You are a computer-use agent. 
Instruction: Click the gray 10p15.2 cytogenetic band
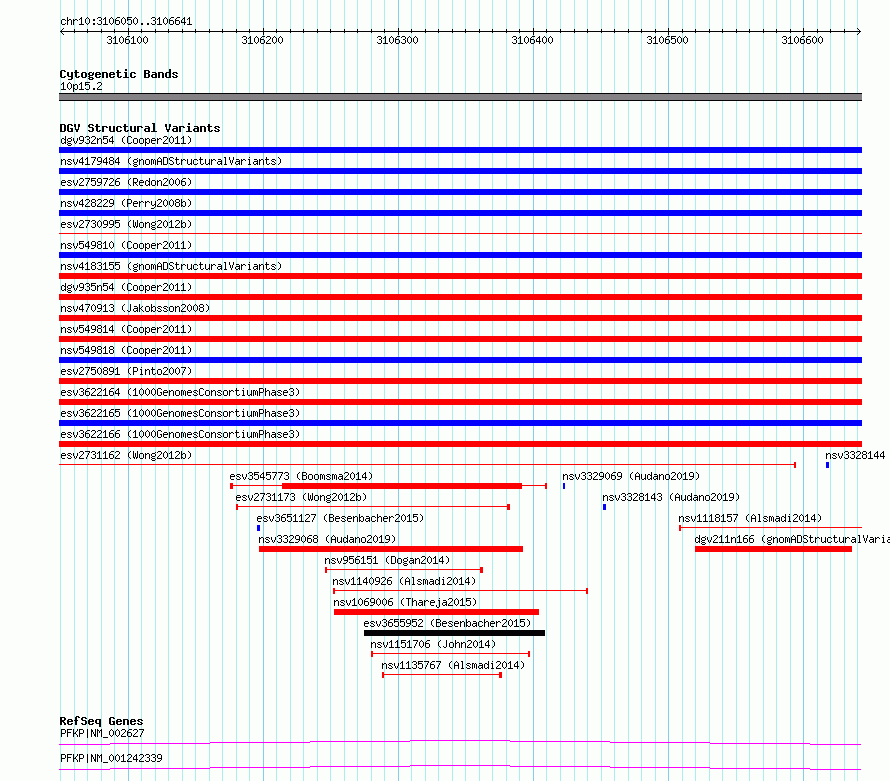(460, 97)
